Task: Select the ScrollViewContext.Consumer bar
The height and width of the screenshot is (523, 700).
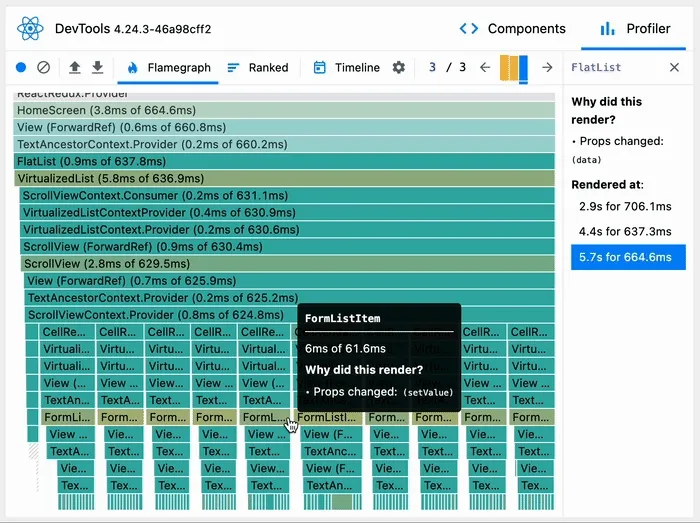Action: [x=287, y=195]
